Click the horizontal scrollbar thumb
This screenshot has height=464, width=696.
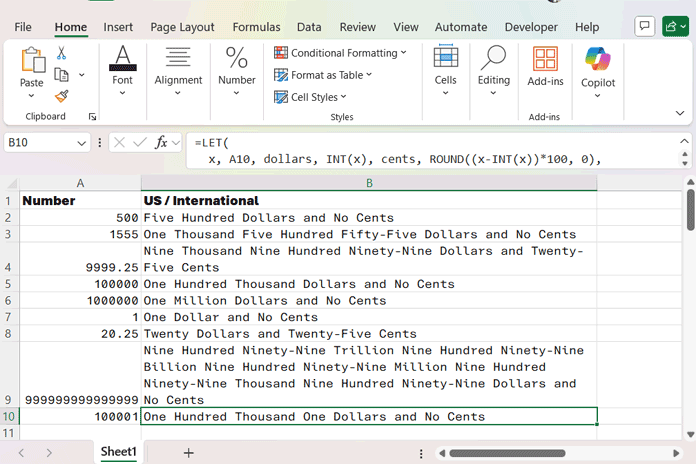[x=507, y=453]
